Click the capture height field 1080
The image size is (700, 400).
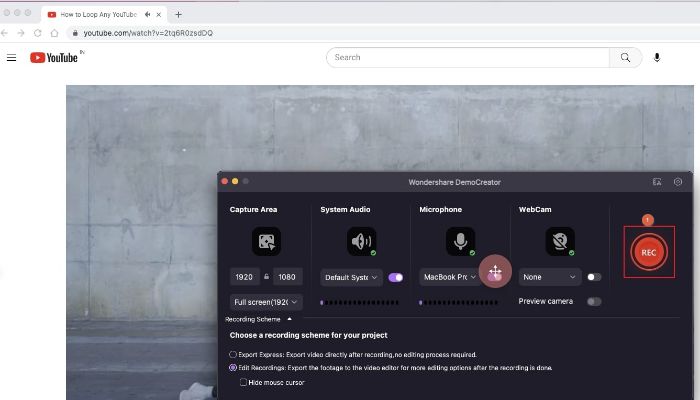pyautogui.click(x=287, y=277)
